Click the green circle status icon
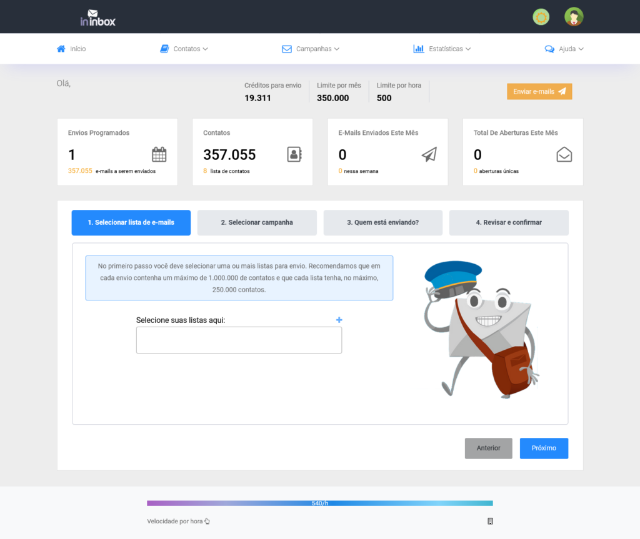The image size is (640, 539). 541,16
